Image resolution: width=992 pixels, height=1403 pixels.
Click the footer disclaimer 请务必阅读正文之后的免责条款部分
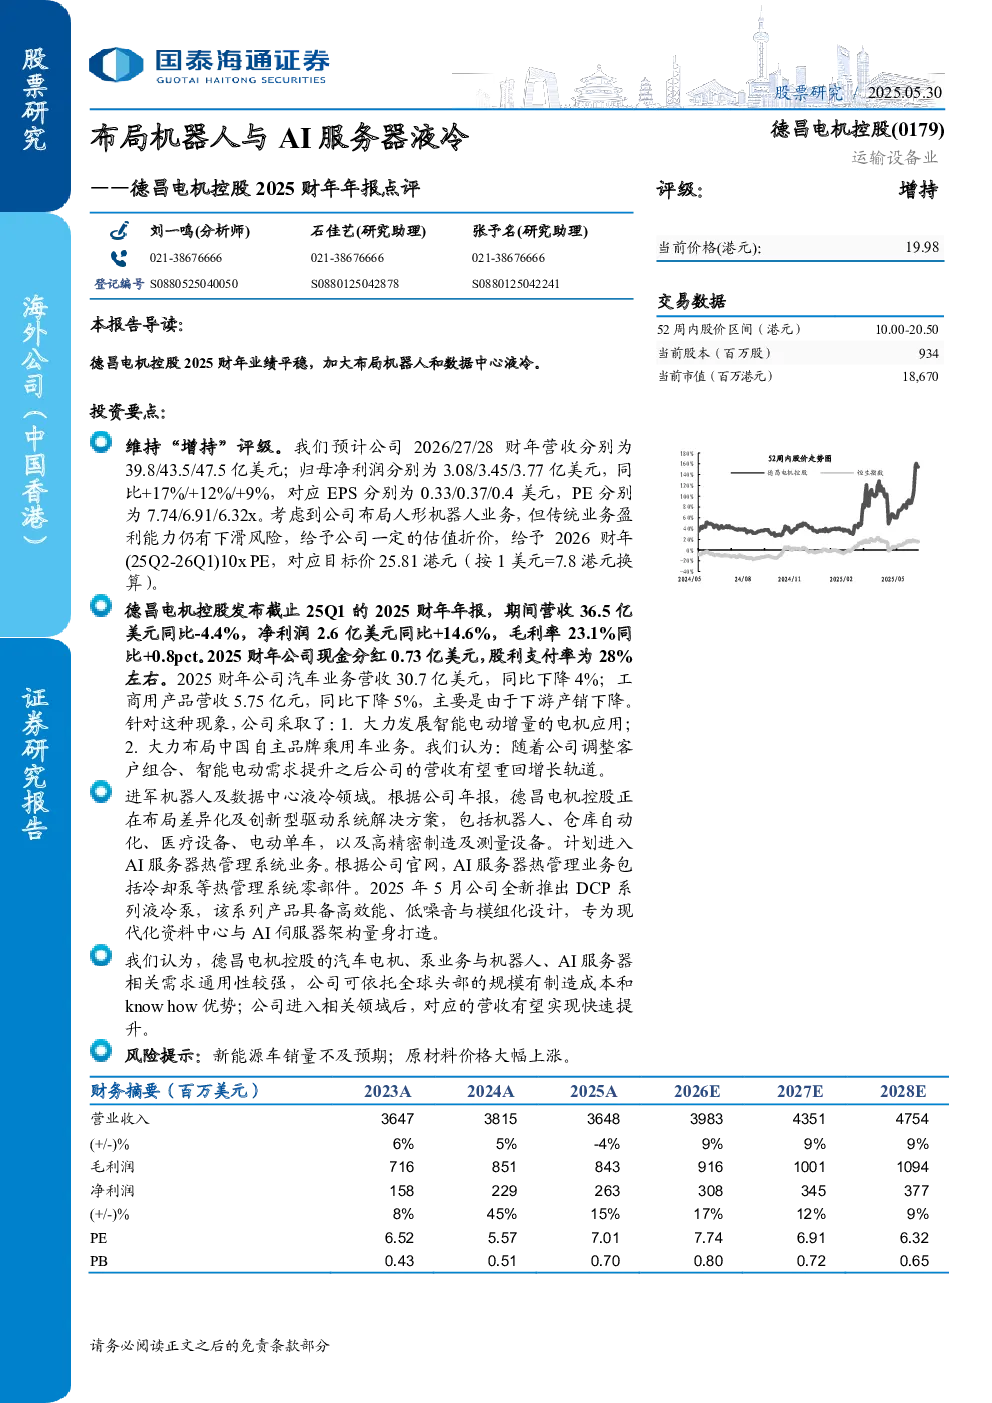pyautogui.click(x=210, y=1346)
